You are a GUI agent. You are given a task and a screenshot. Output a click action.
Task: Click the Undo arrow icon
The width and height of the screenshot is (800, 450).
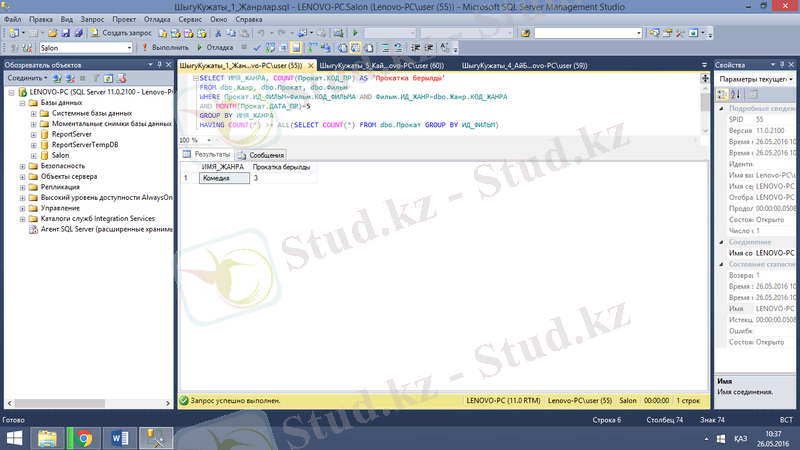(x=261, y=33)
